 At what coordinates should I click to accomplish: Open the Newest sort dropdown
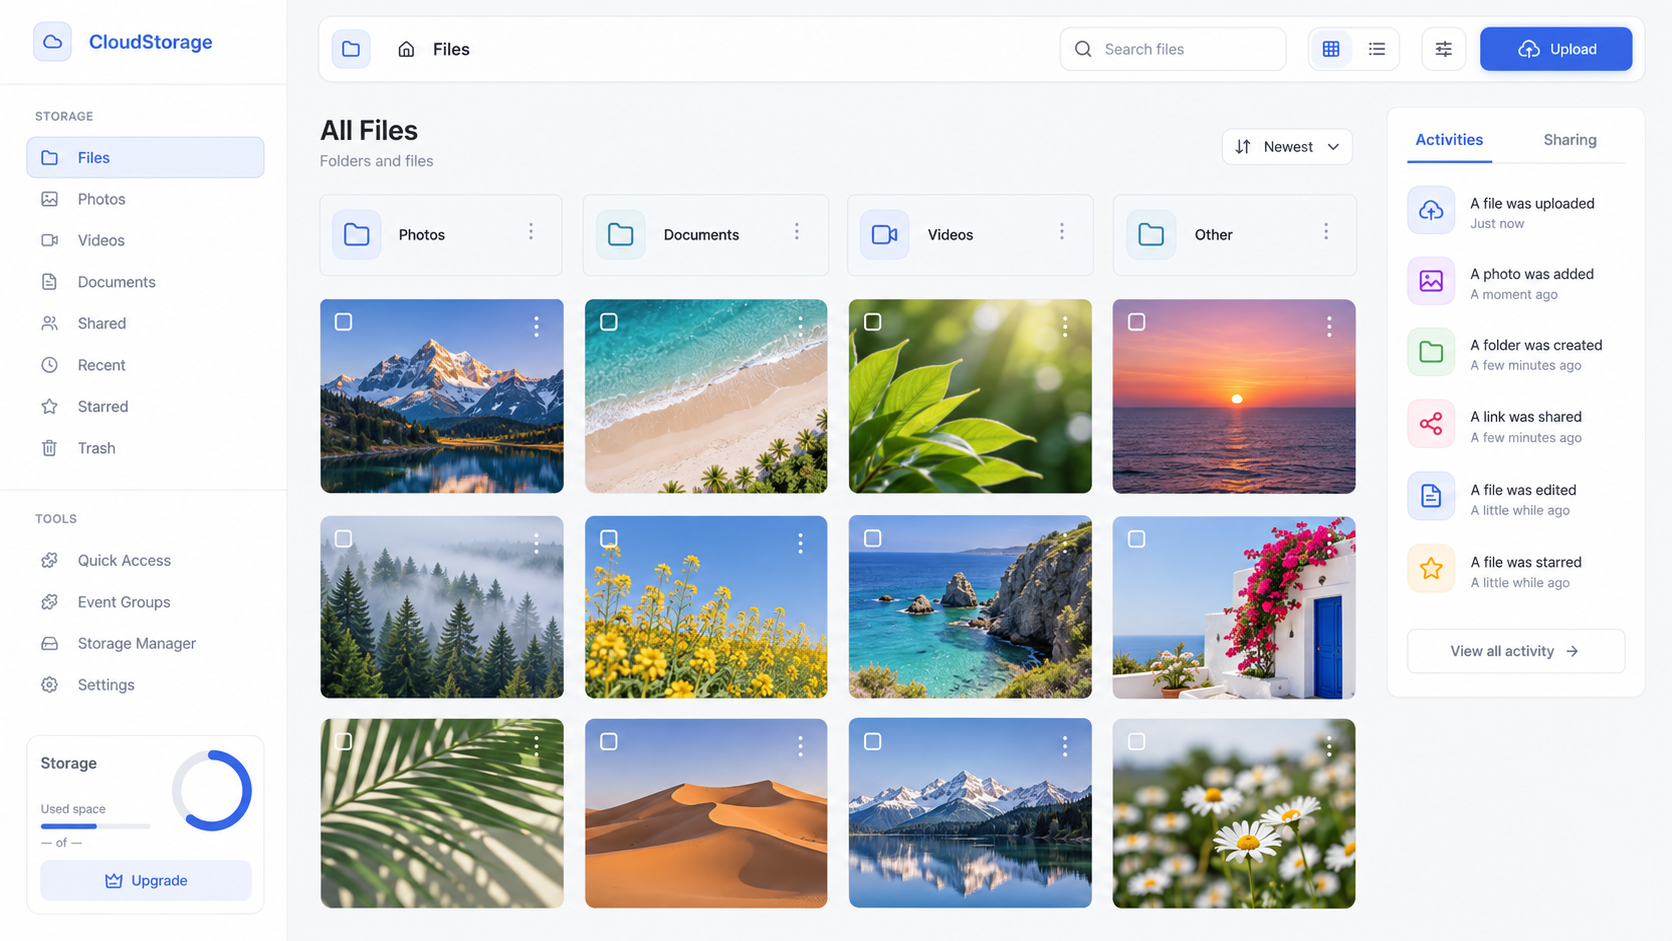[1287, 147]
